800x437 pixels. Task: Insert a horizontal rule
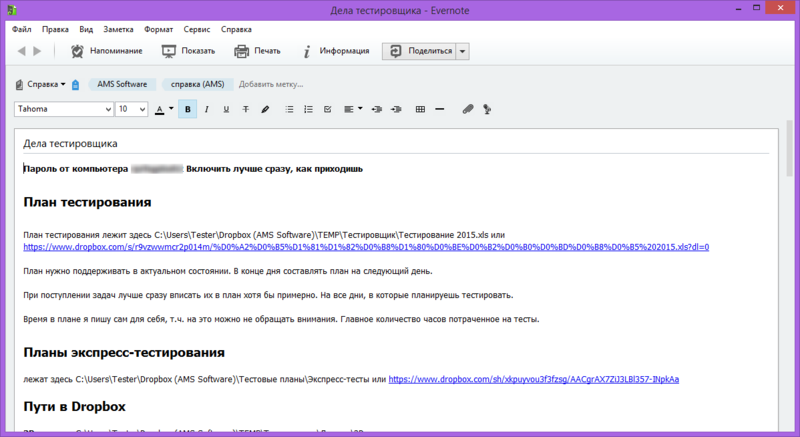[x=440, y=109]
